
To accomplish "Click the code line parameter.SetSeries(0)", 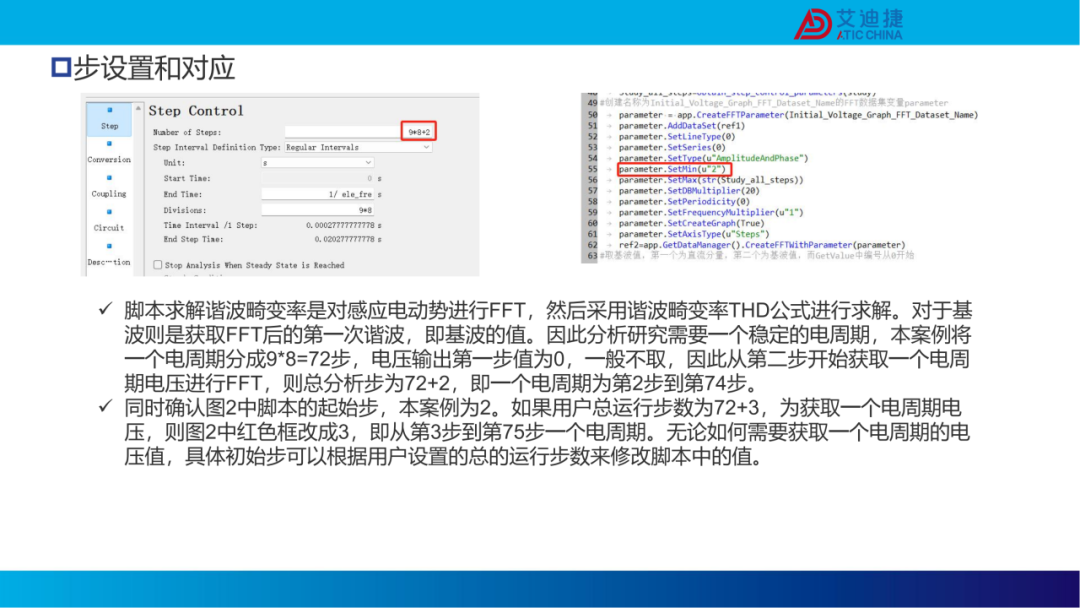I will [x=672, y=147].
